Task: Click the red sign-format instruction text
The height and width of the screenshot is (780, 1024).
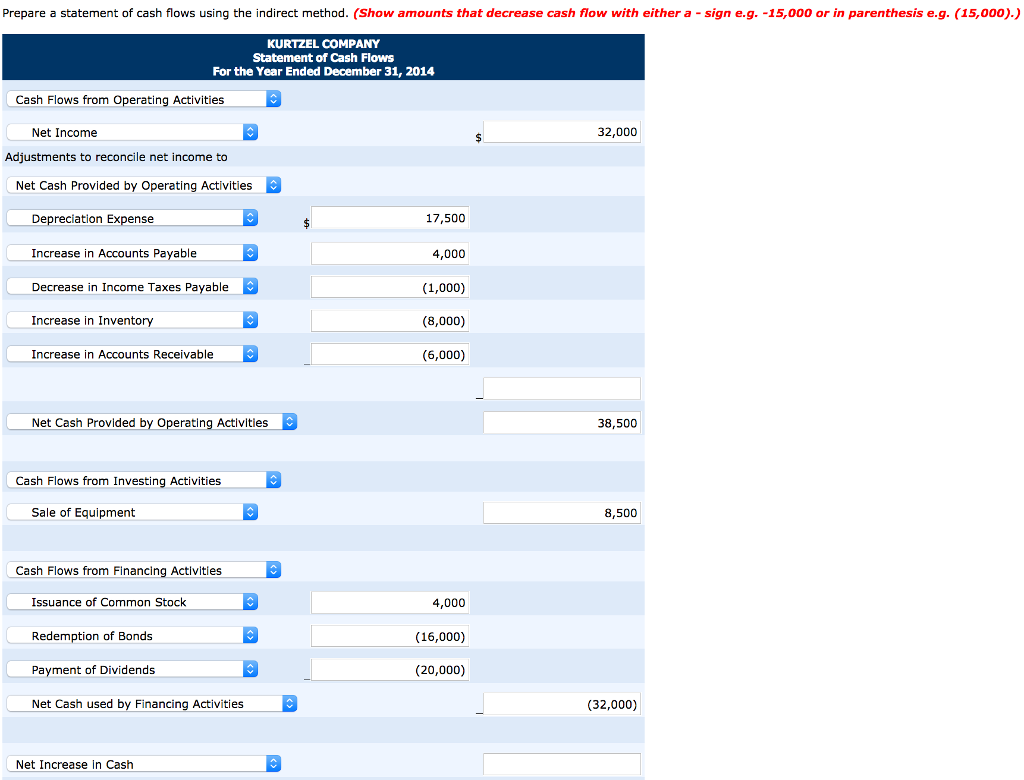Action: [686, 13]
